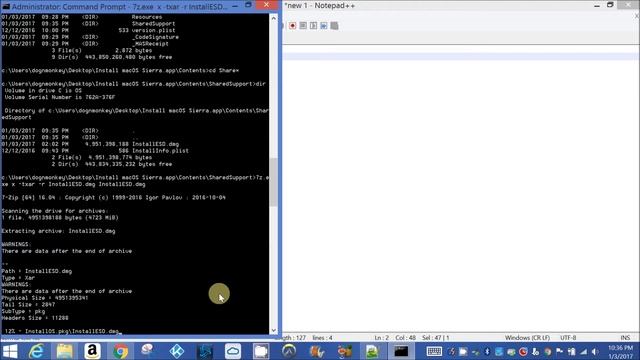Viewport: 640px width, 360px height.
Task: Click the '7-Zip [64] 16.04' copyright line
Action: (113, 198)
